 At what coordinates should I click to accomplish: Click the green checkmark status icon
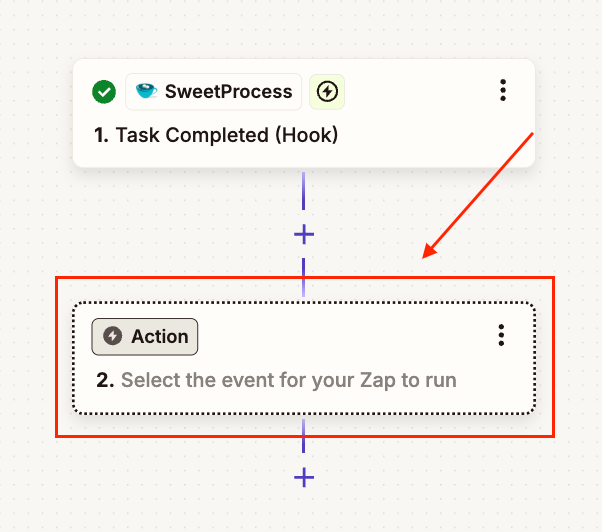pyautogui.click(x=104, y=92)
